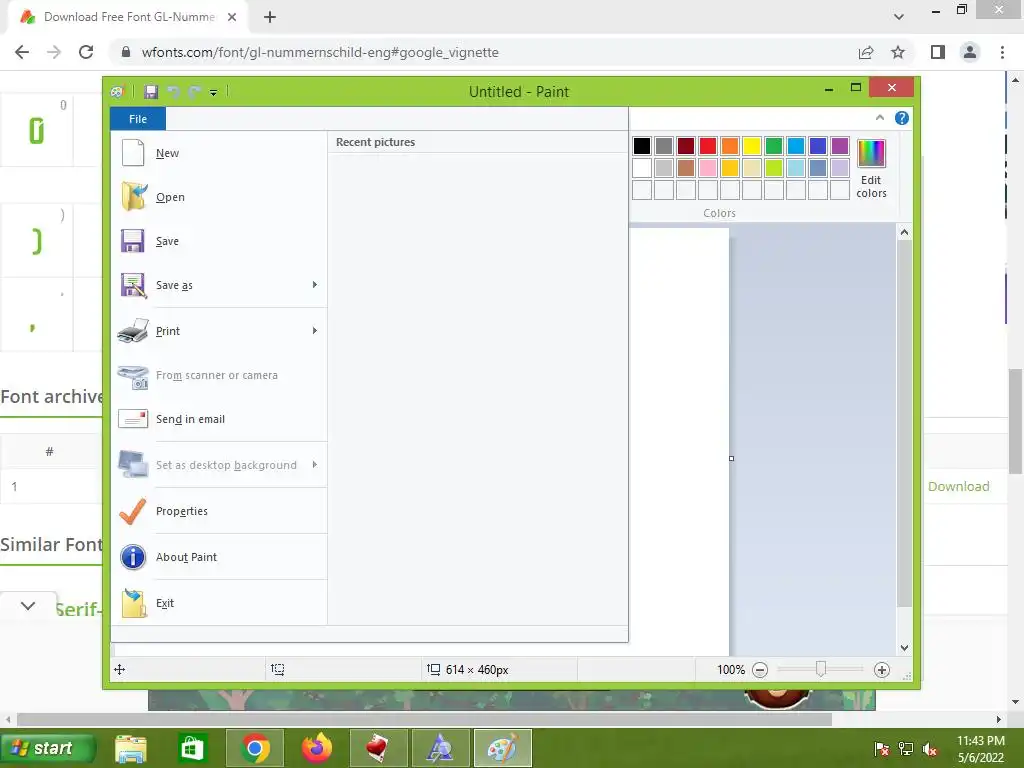
Task: Click the zoom slider handle
Action: pyautogui.click(x=821, y=669)
